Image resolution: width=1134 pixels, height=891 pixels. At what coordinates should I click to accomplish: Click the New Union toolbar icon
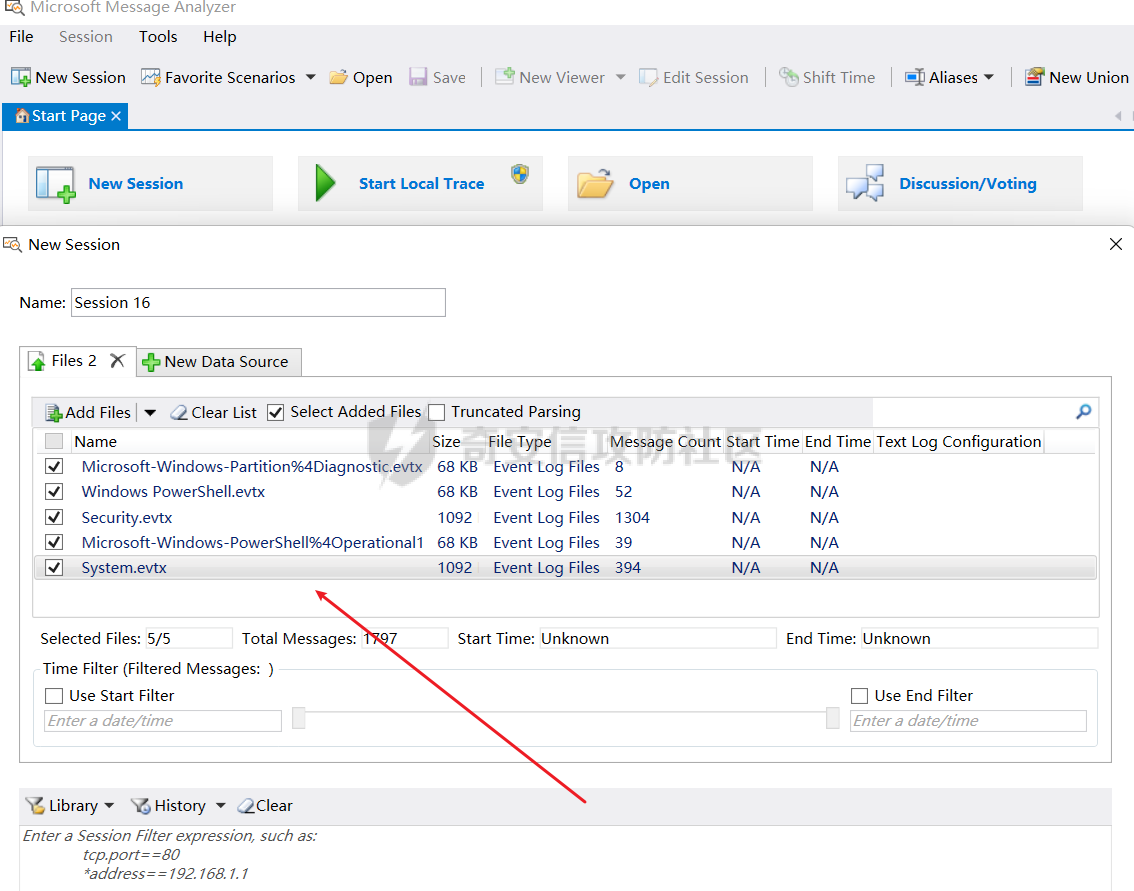pos(1034,77)
